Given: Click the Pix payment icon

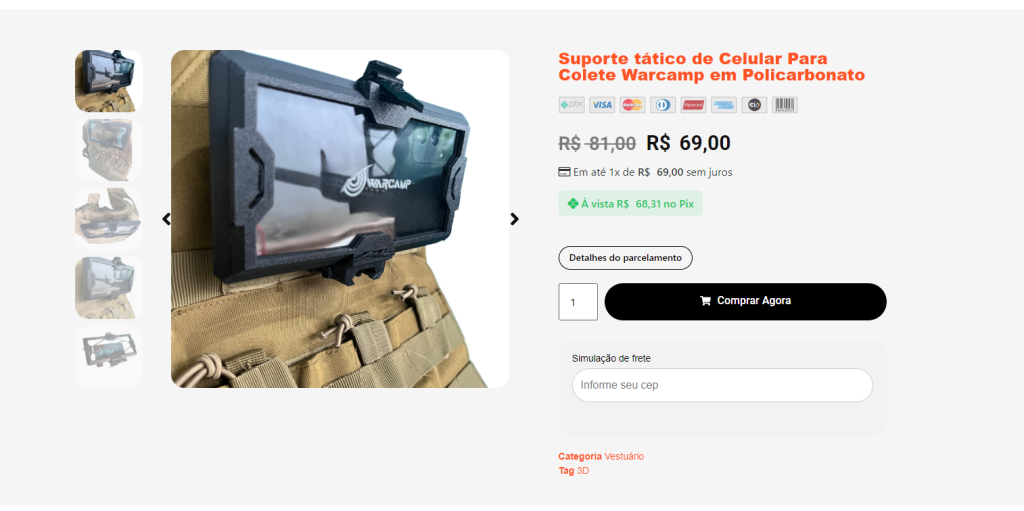Looking at the screenshot, I should [x=571, y=105].
